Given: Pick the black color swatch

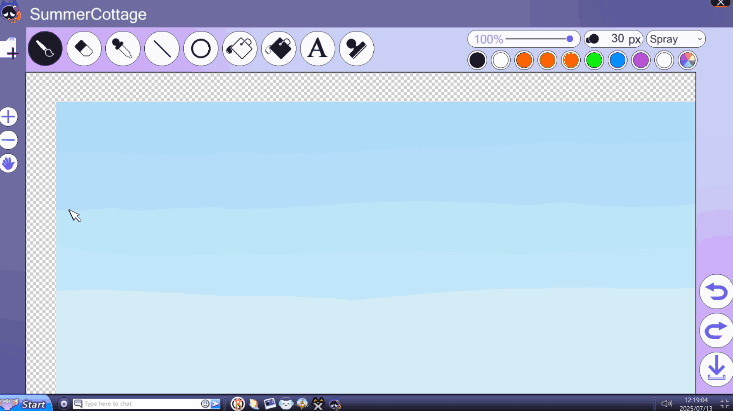Looking at the screenshot, I should click(478, 60).
